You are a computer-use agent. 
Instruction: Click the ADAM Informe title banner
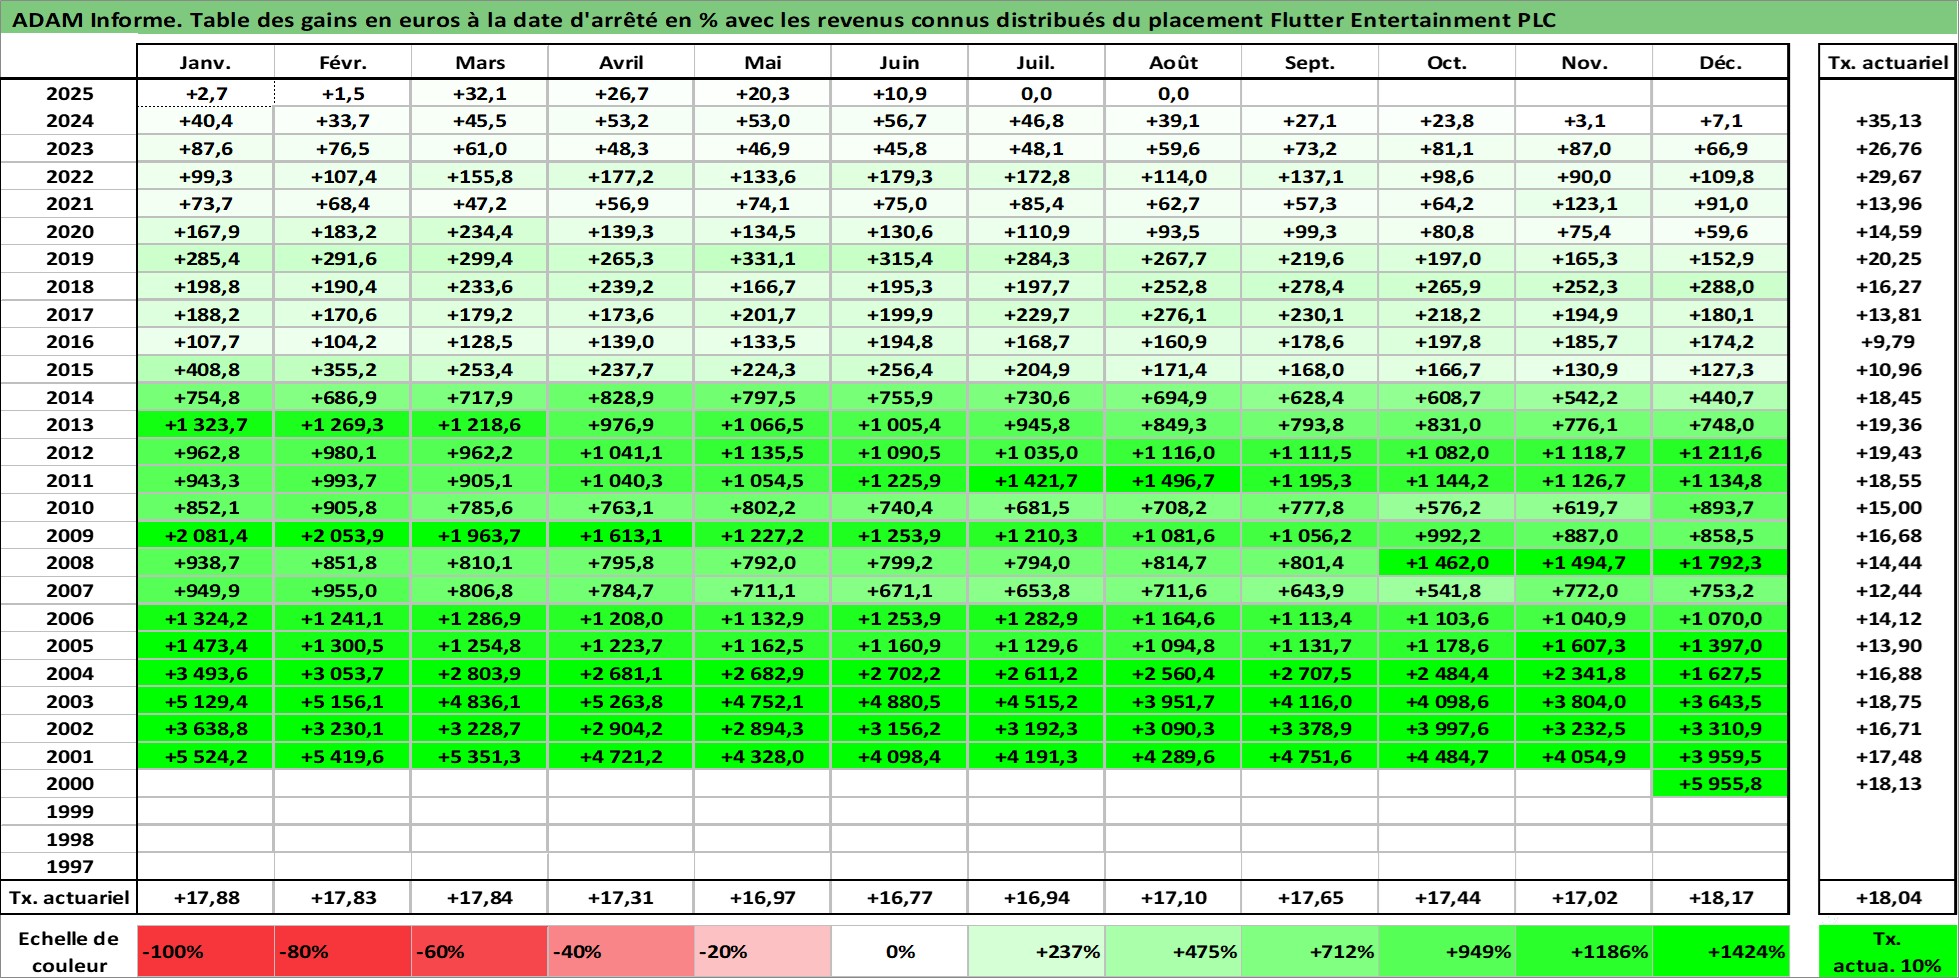click(979, 19)
